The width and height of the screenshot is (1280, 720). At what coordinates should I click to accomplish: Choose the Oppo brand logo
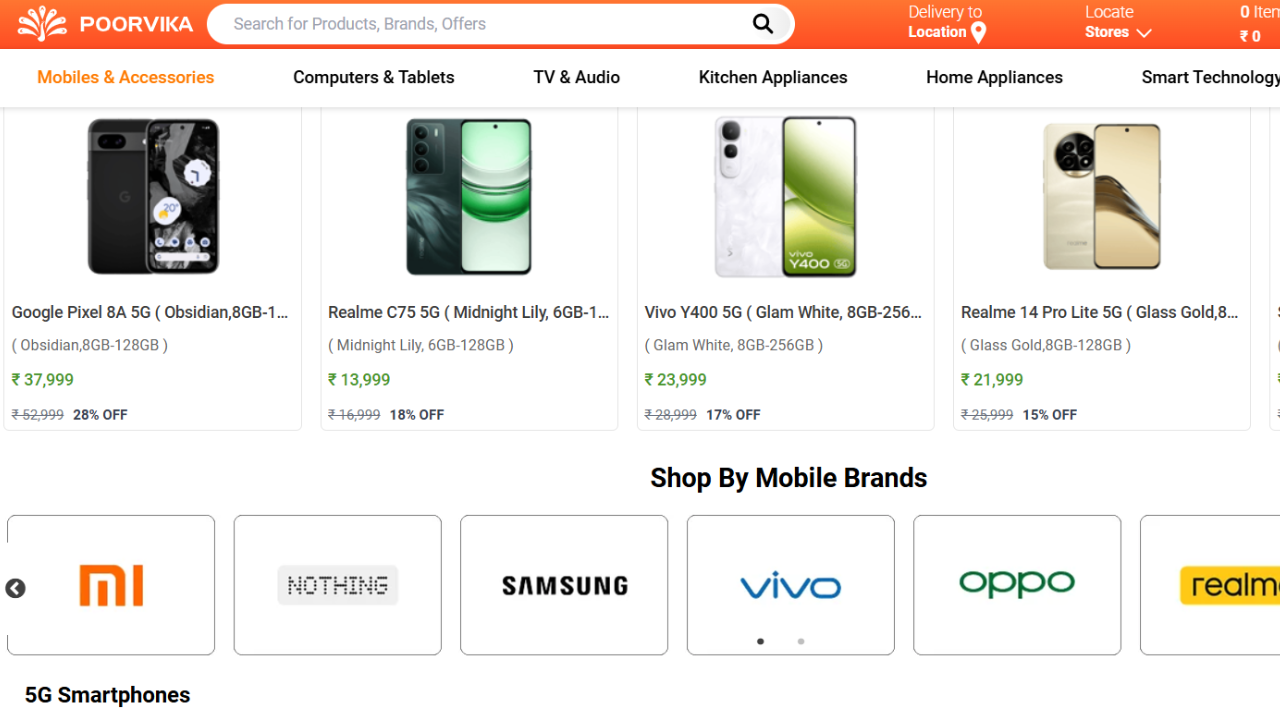(x=1017, y=585)
